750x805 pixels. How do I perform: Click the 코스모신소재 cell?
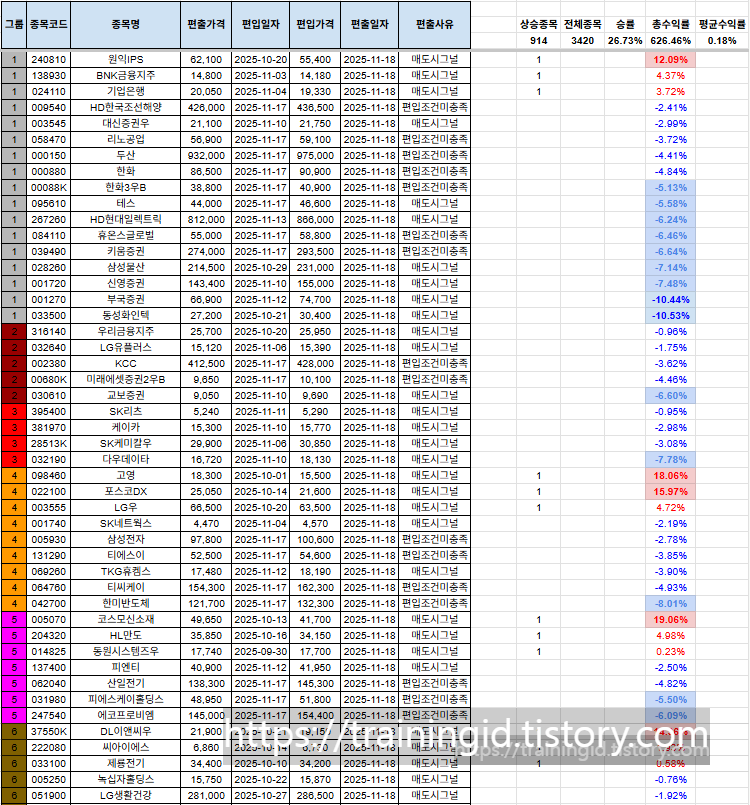[x=126, y=620]
